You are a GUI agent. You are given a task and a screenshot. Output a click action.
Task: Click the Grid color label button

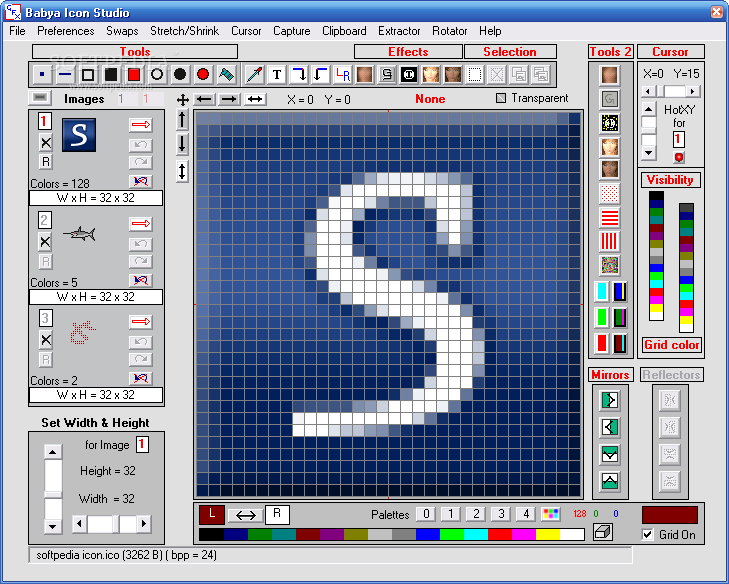pyautogui.click(x=671, y=345)
